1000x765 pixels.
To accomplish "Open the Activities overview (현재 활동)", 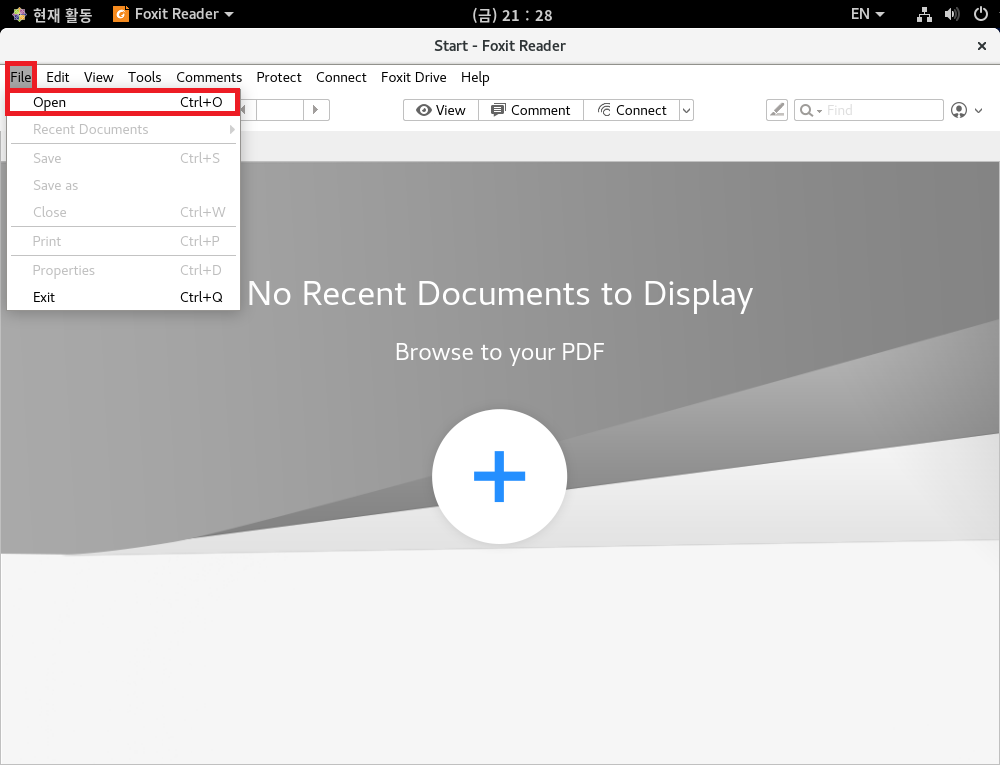I will coord(52,14).
